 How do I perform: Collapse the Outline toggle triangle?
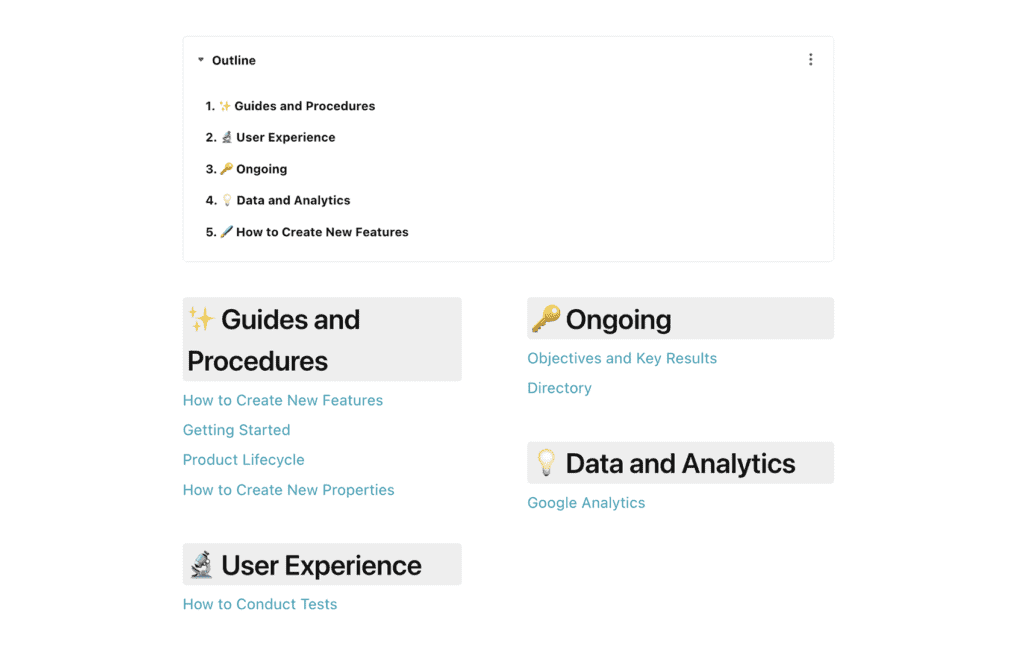201,60
